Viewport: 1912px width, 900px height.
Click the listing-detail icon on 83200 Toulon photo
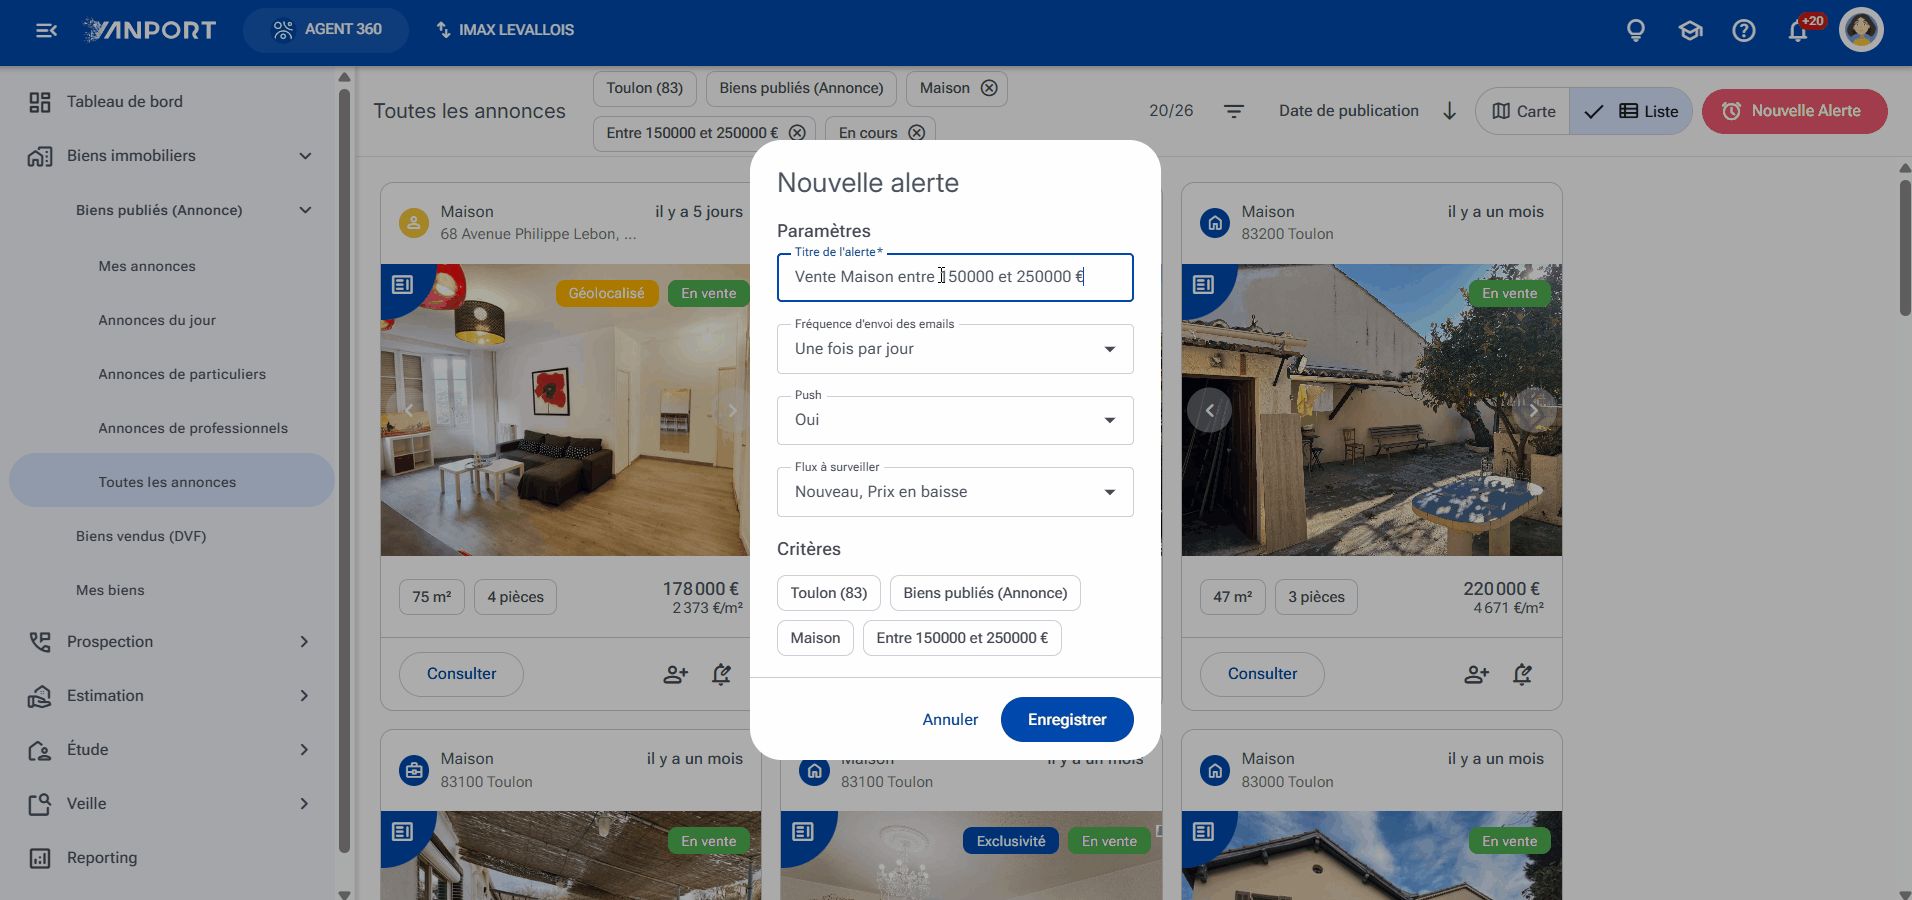point(1204,285)
